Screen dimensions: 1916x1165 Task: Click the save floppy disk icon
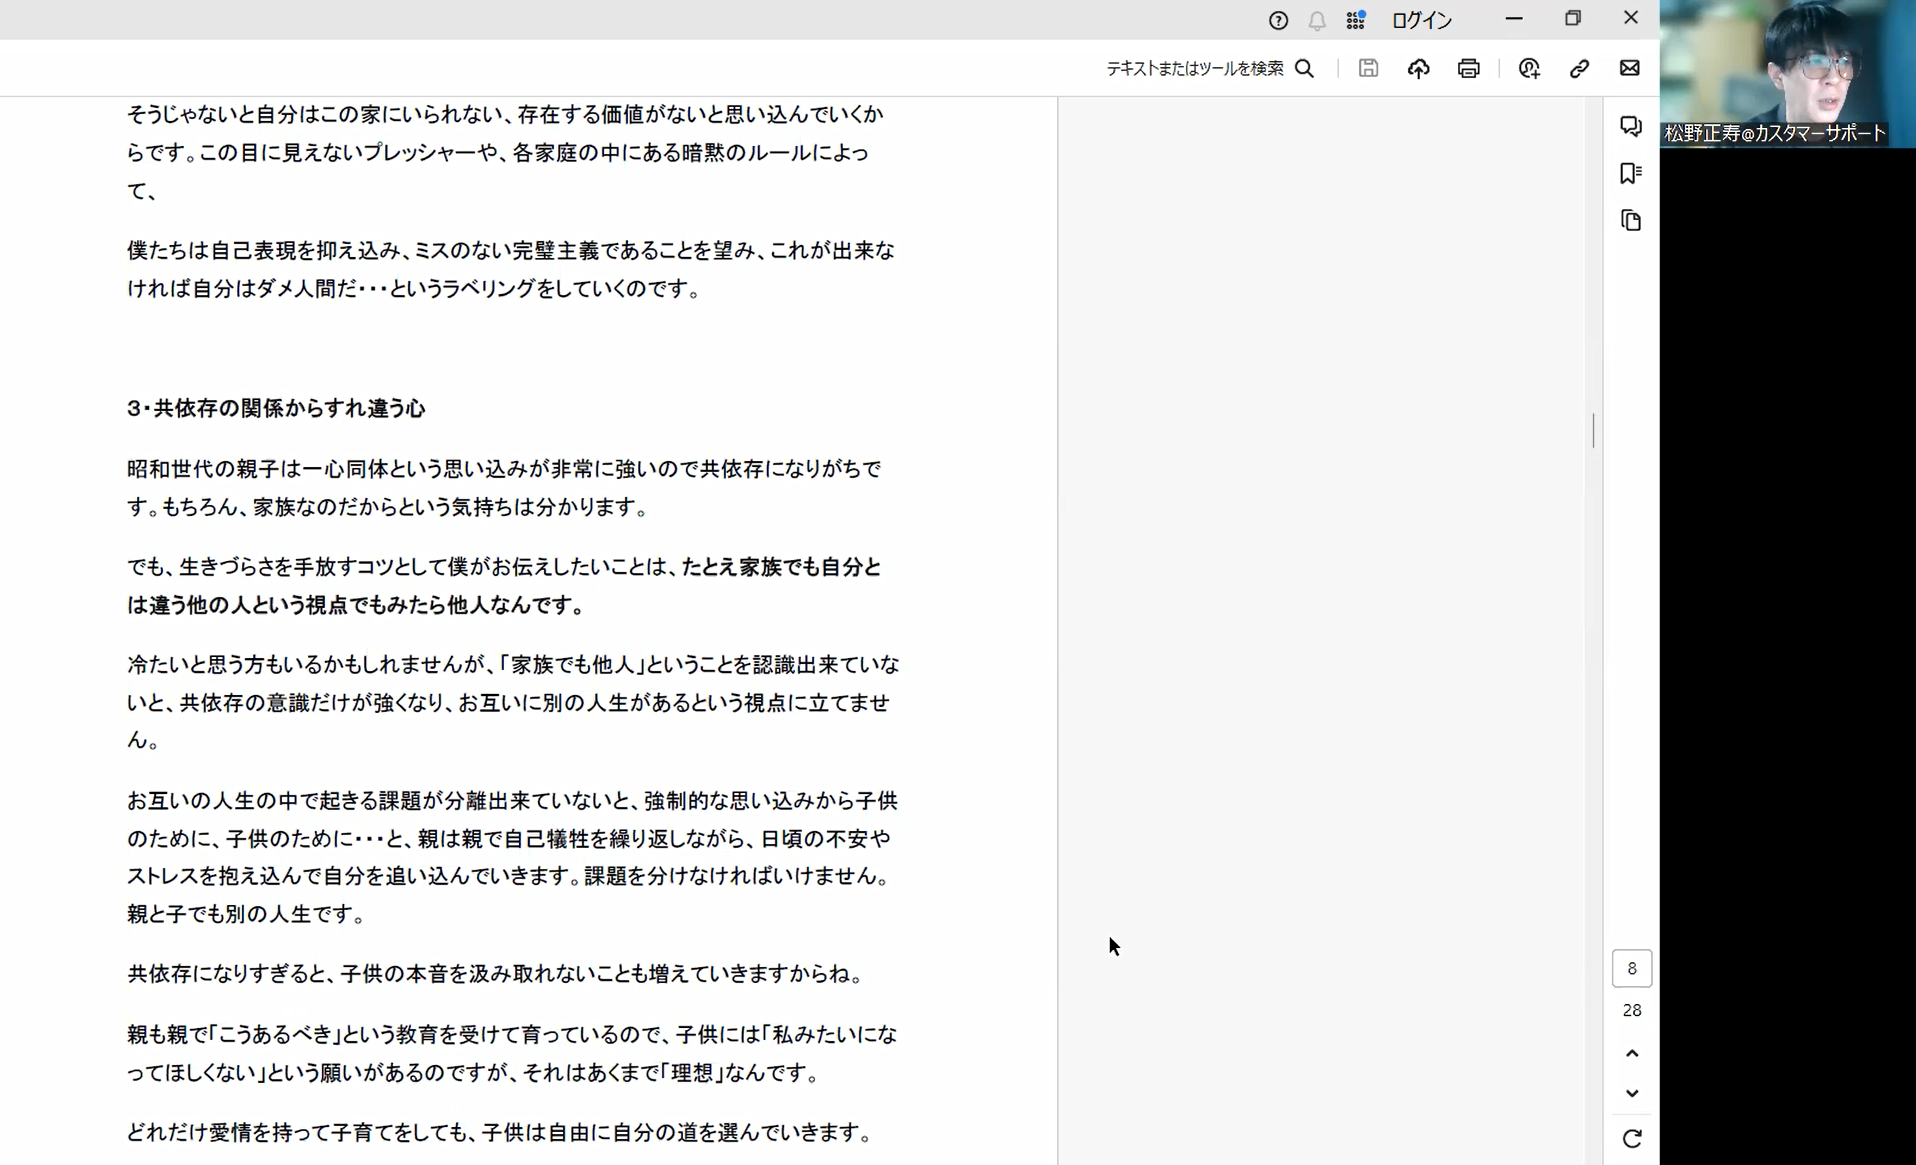[x=1368, y=68]
